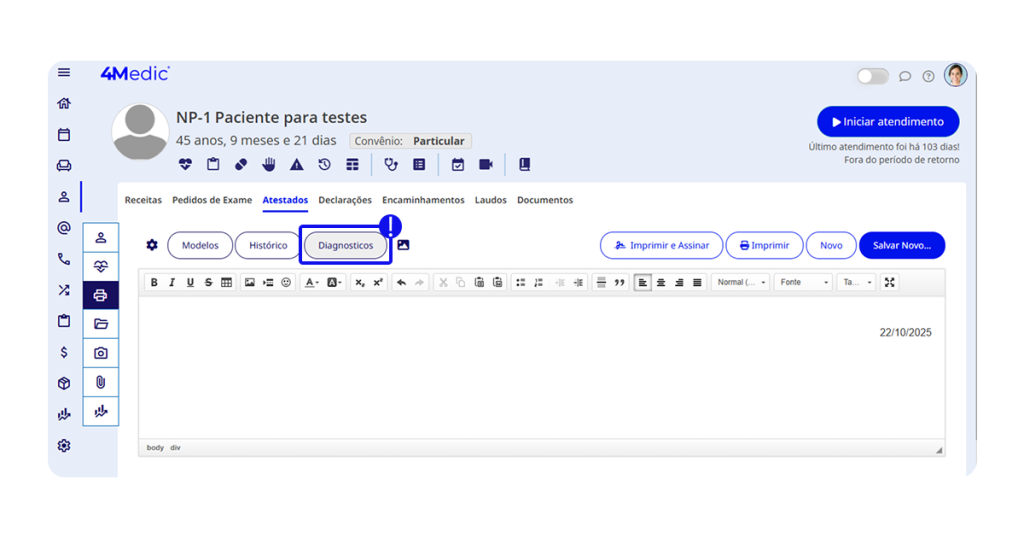Click the heartbeat vitals icon under patient name
Screen dimensions: 1024x538
[x=185, y=165]
